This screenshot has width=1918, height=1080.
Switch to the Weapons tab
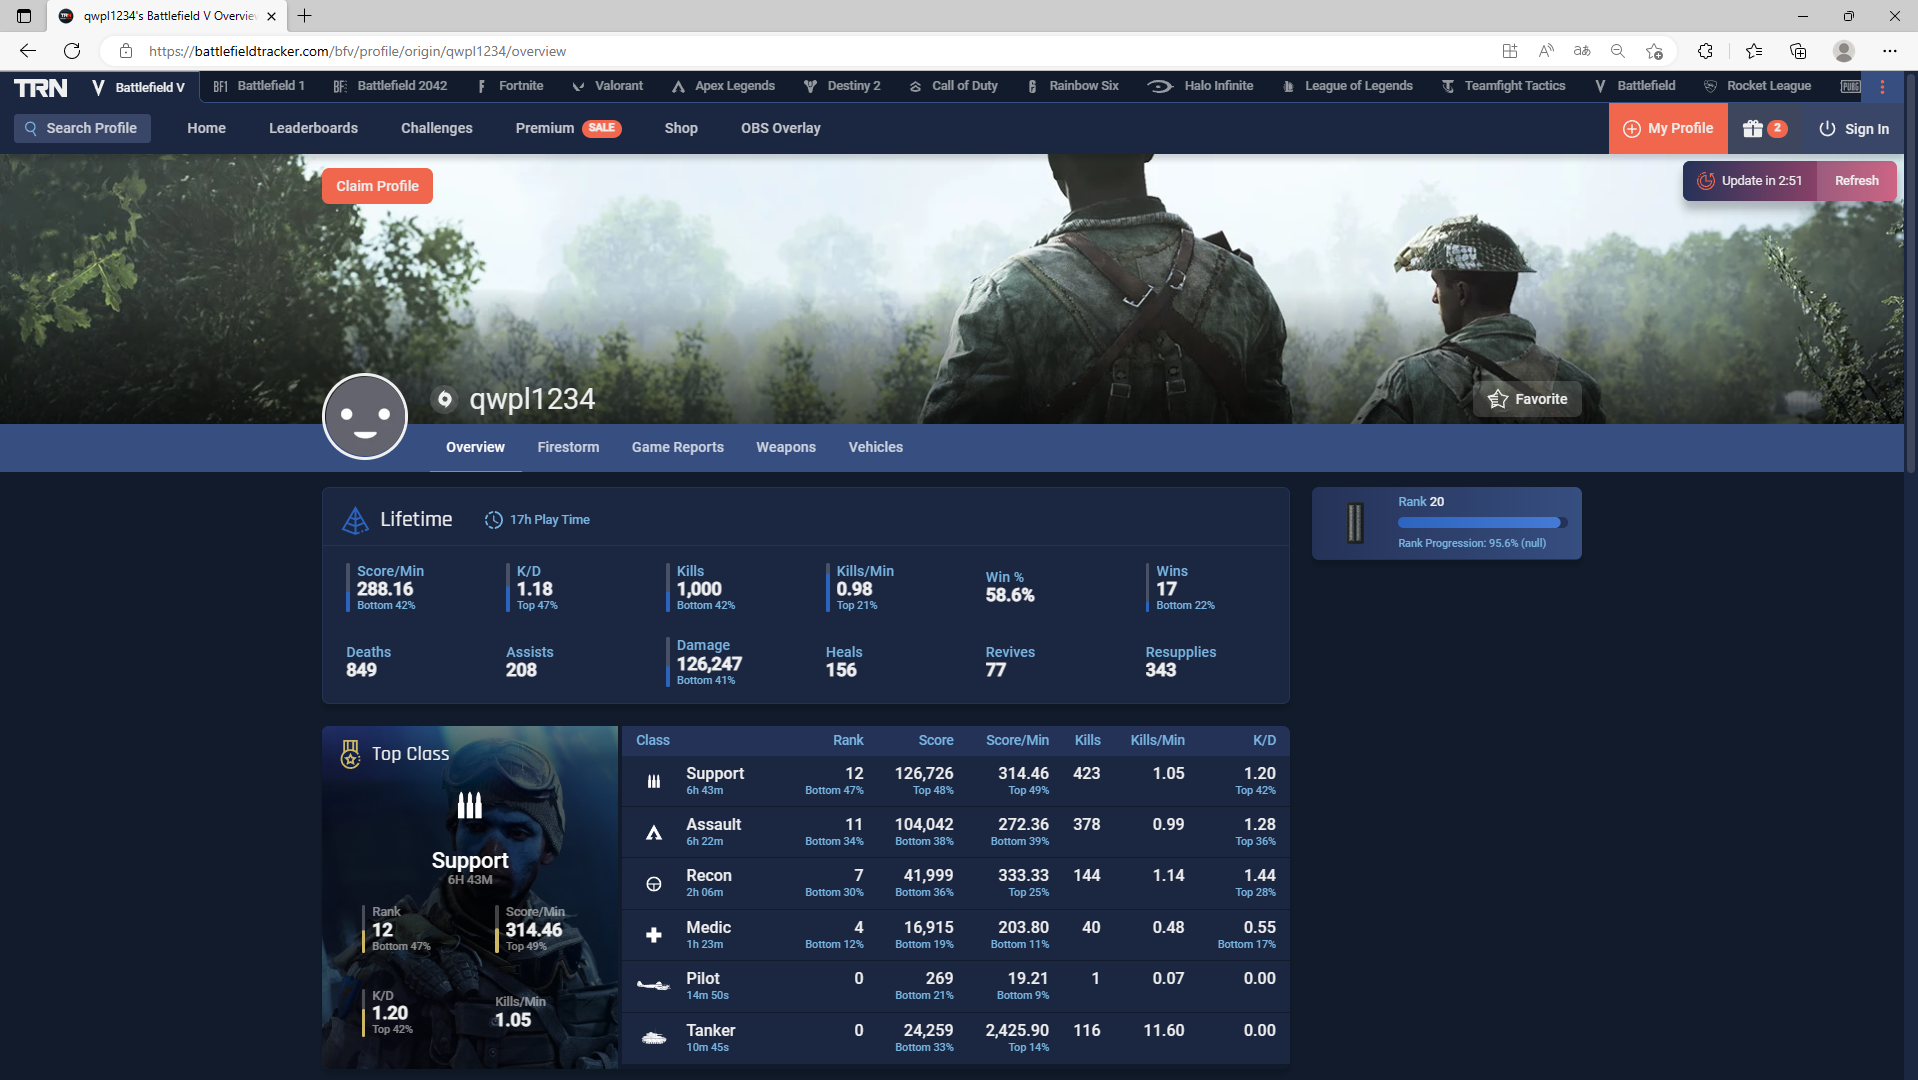pos(785,447)
